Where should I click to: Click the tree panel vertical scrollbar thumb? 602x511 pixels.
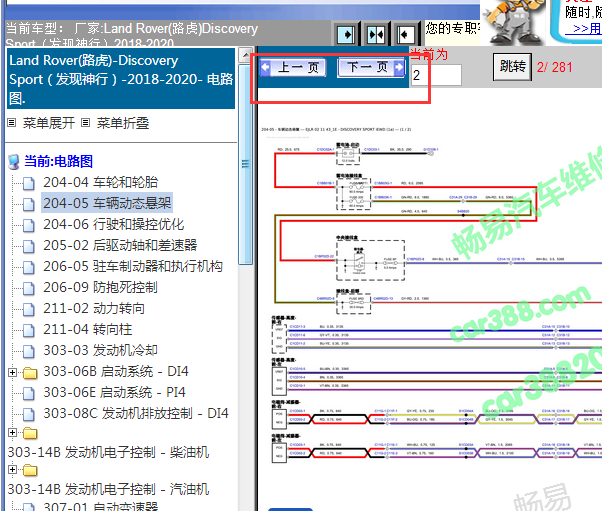[246, 164]
